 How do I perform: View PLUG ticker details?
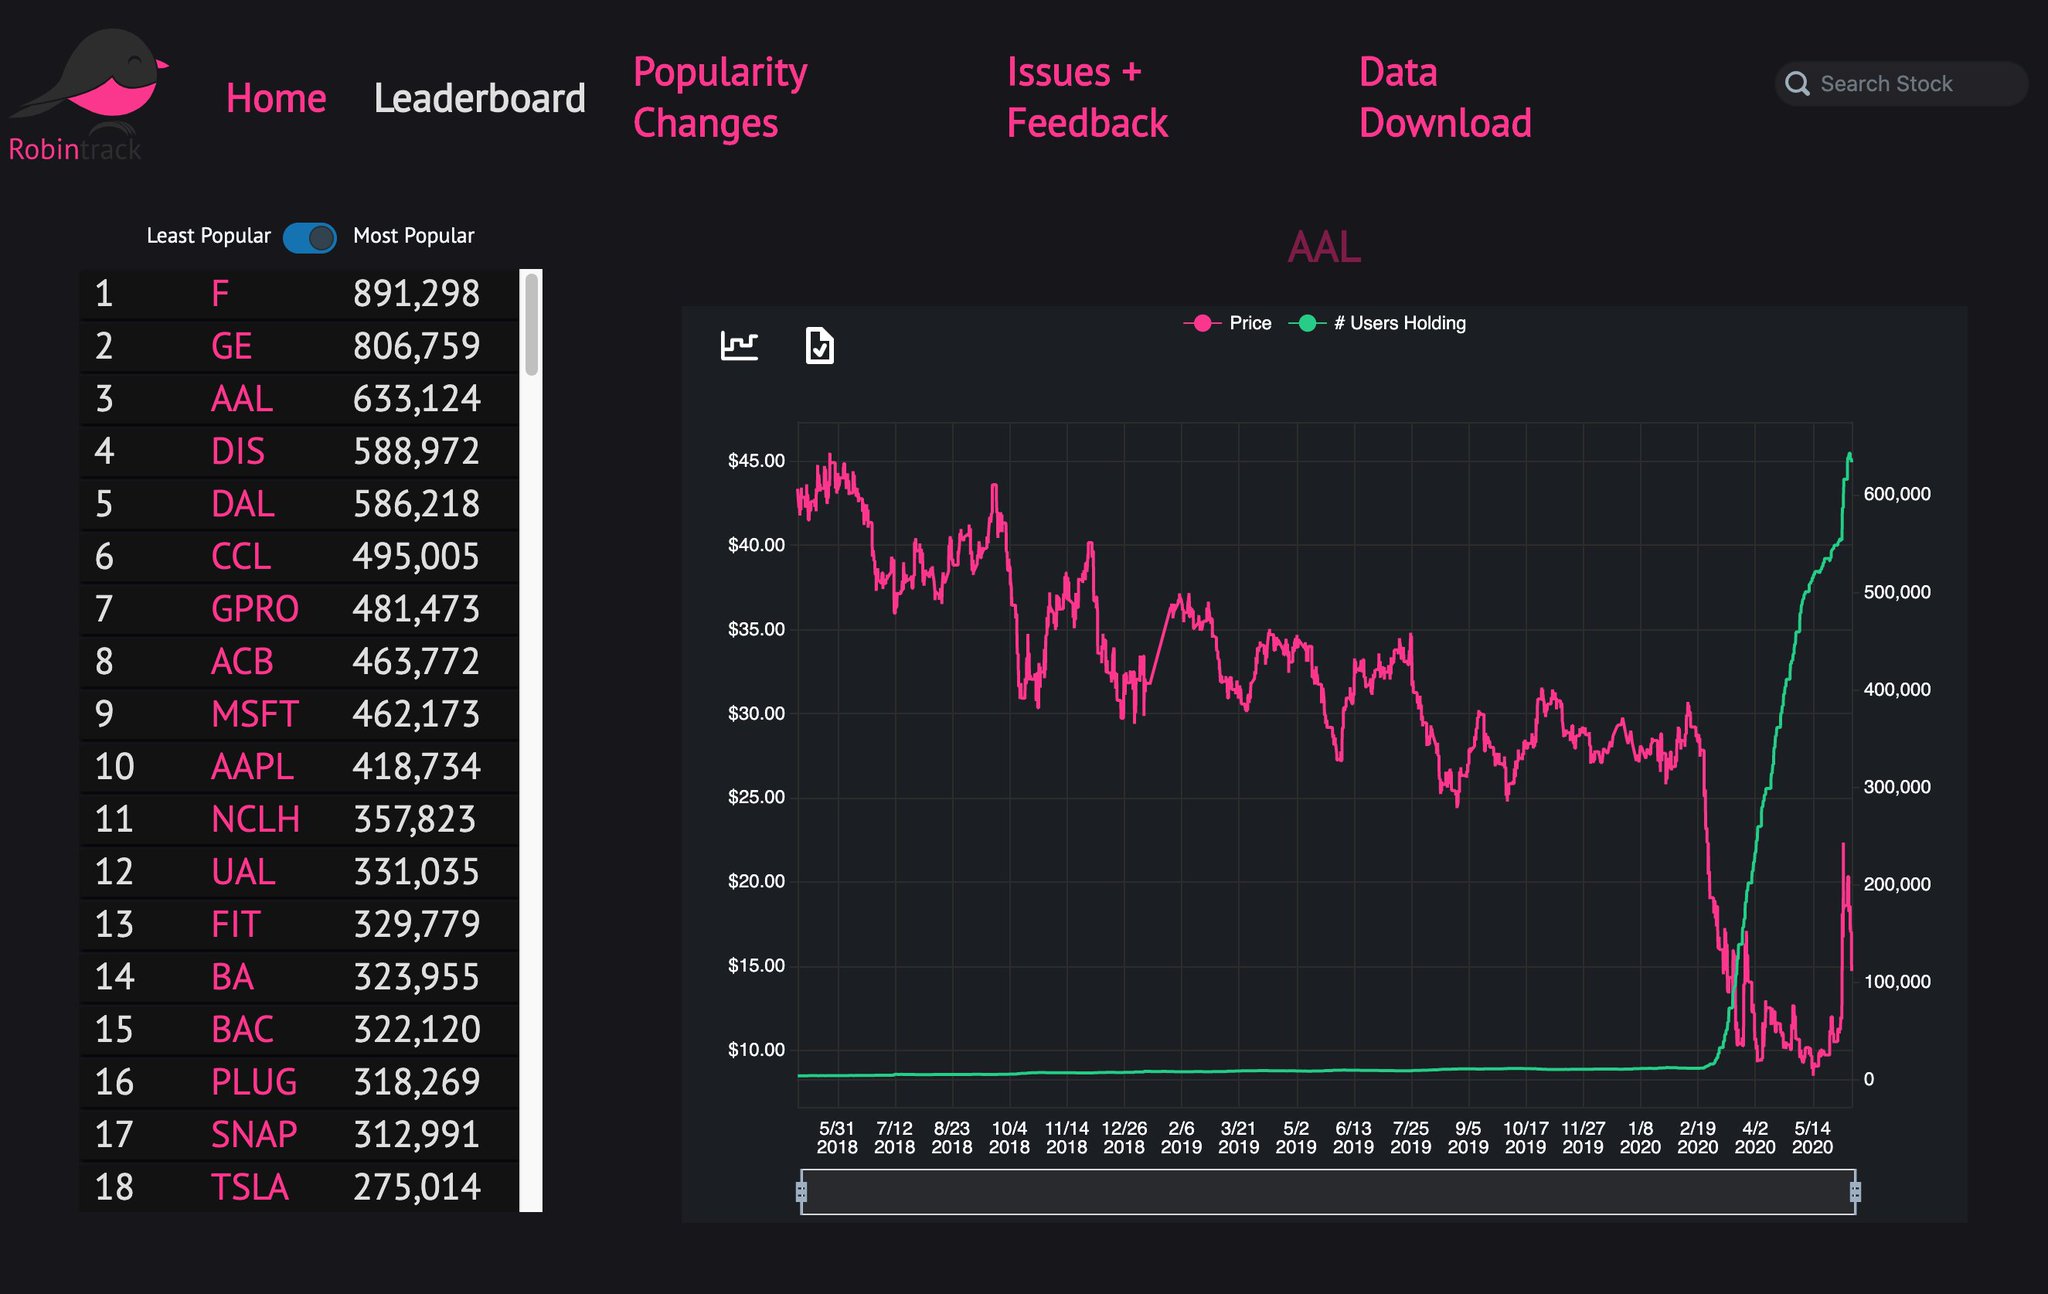[x=254, y=1081]
